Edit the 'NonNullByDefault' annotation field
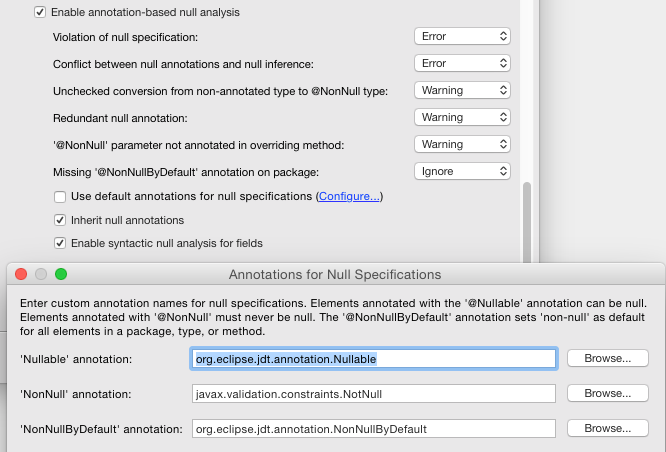Viewport: 666px width, 452px height. (x=373, y=429)
